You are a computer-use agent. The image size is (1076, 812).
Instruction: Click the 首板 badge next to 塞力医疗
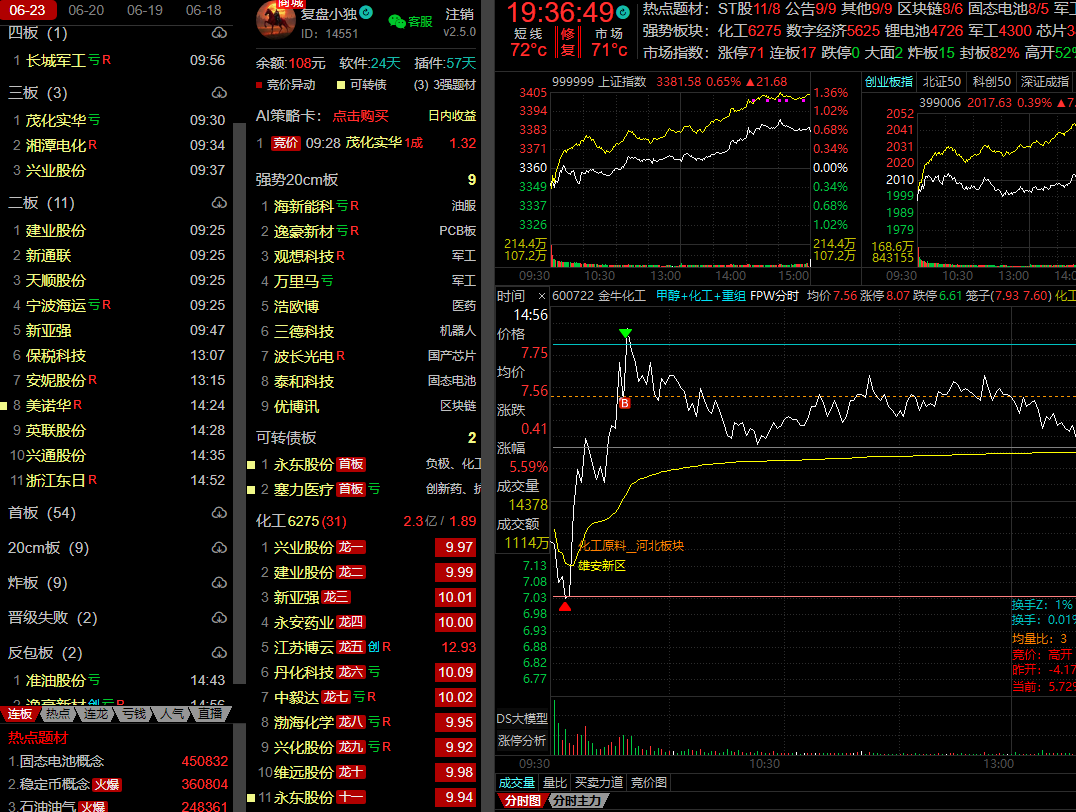[351, 489]
